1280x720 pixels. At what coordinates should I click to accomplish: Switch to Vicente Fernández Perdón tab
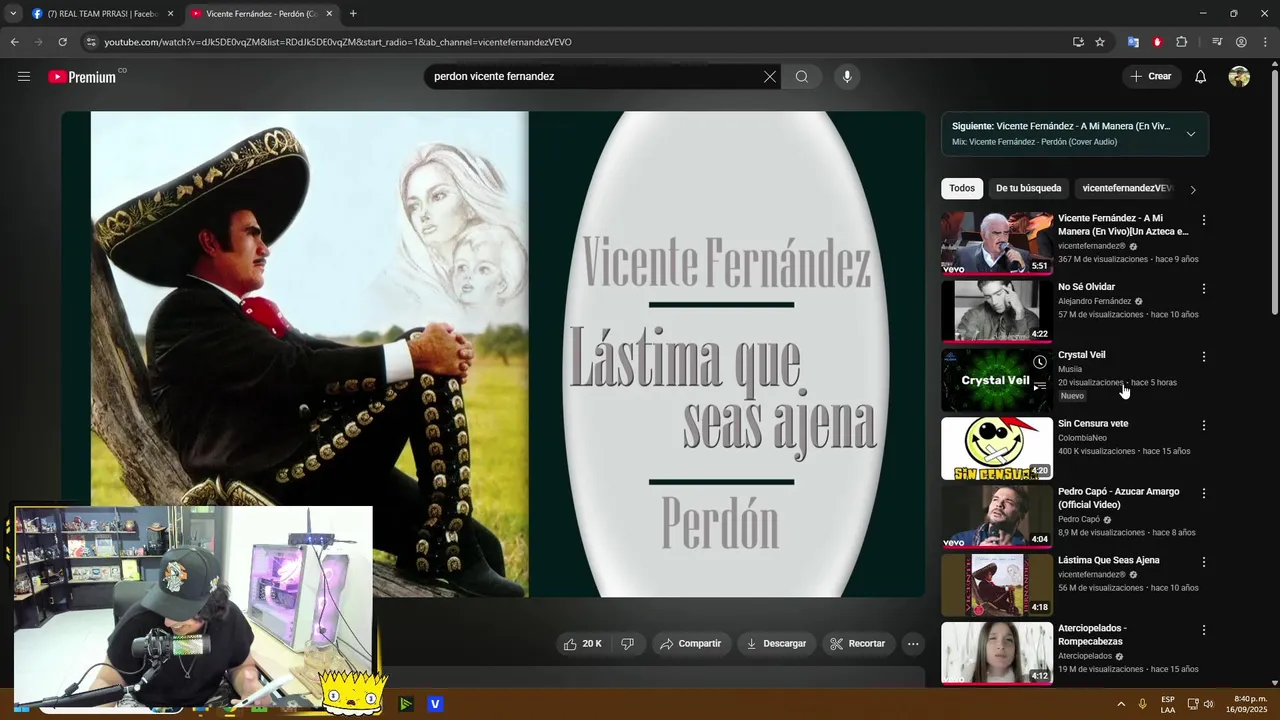tap(260, 14)
